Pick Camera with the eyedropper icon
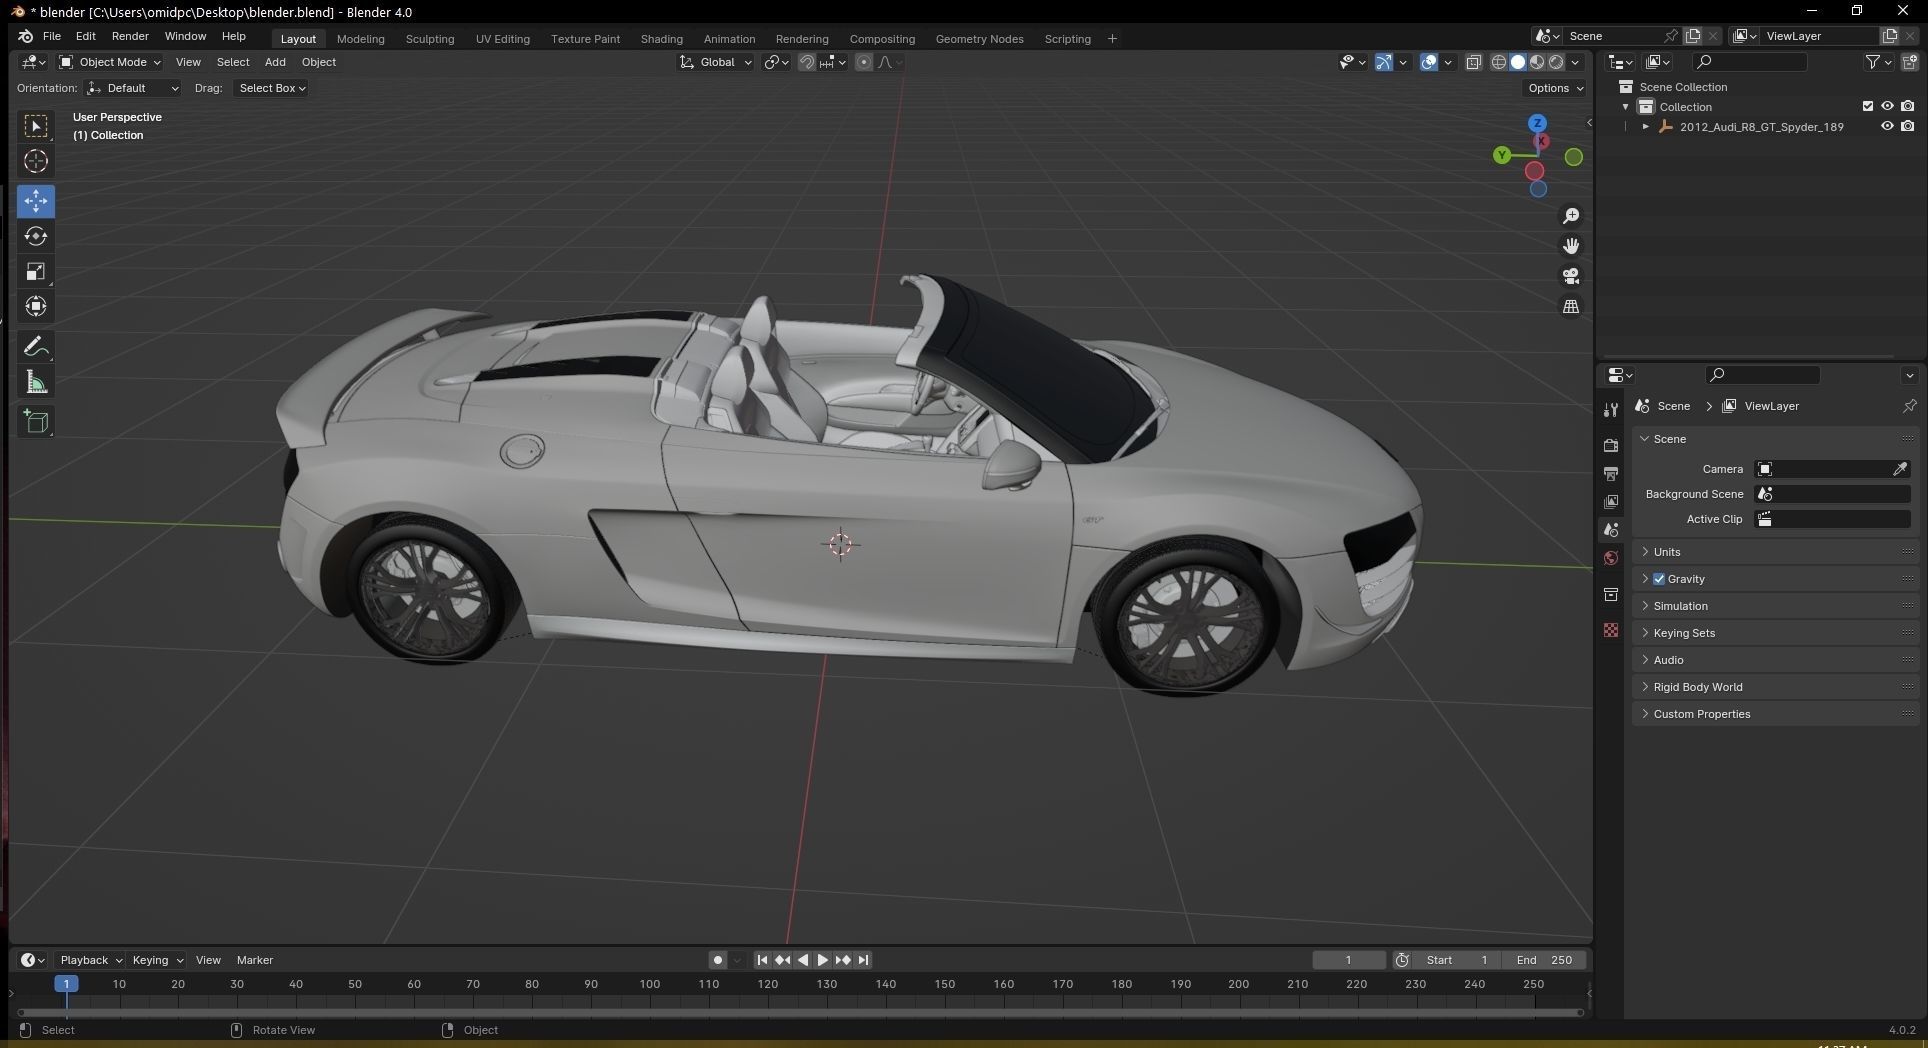Image resolution: width=1928 pixels, height=1048 pixels. click(x=1899, y=469)
